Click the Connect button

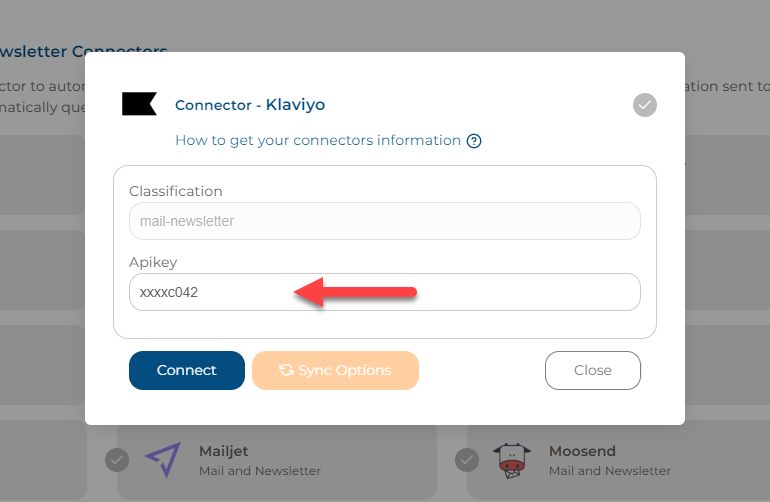click(187, 370)
